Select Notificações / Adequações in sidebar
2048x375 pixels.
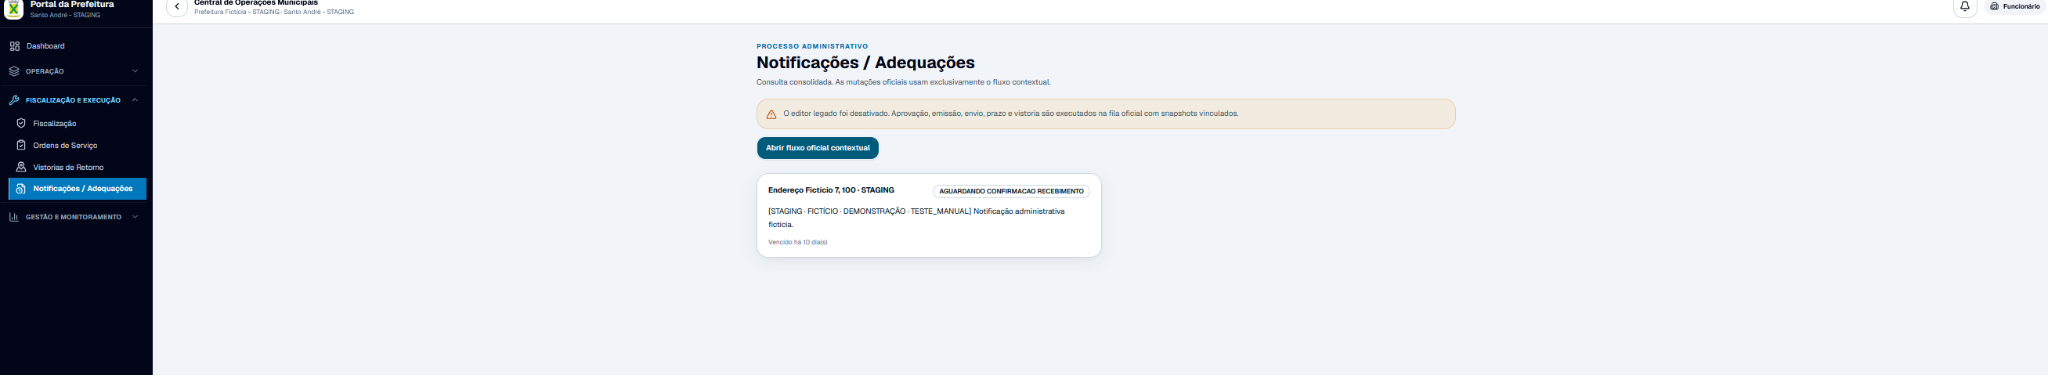pos(77,188)
